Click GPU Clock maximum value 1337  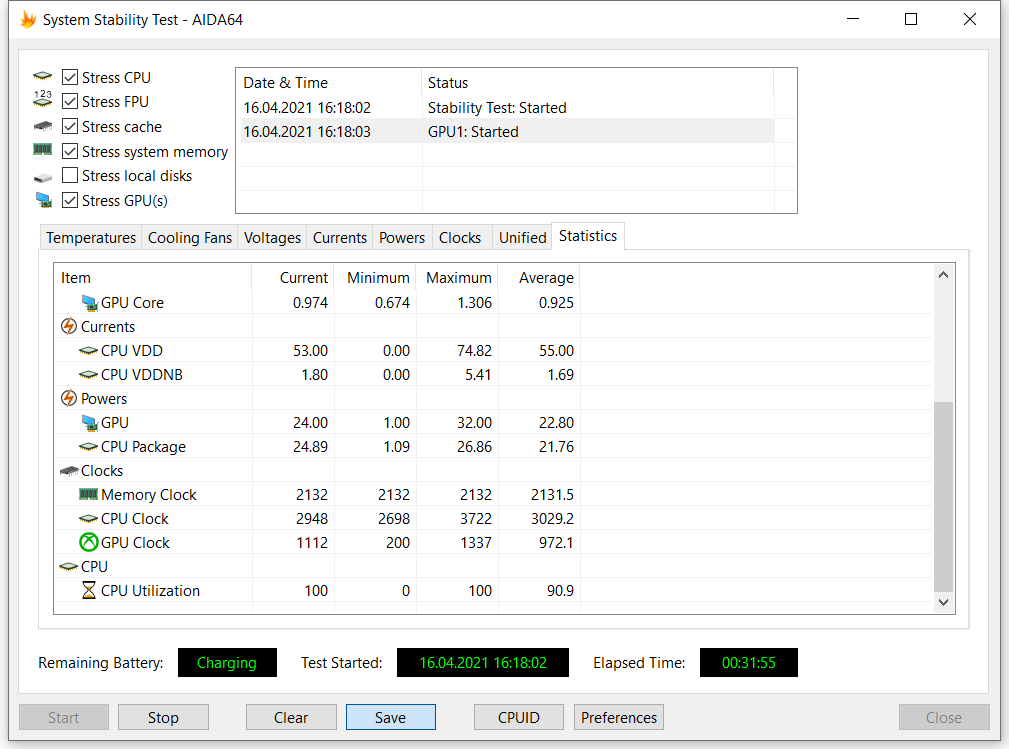click(x=476, y=542)
